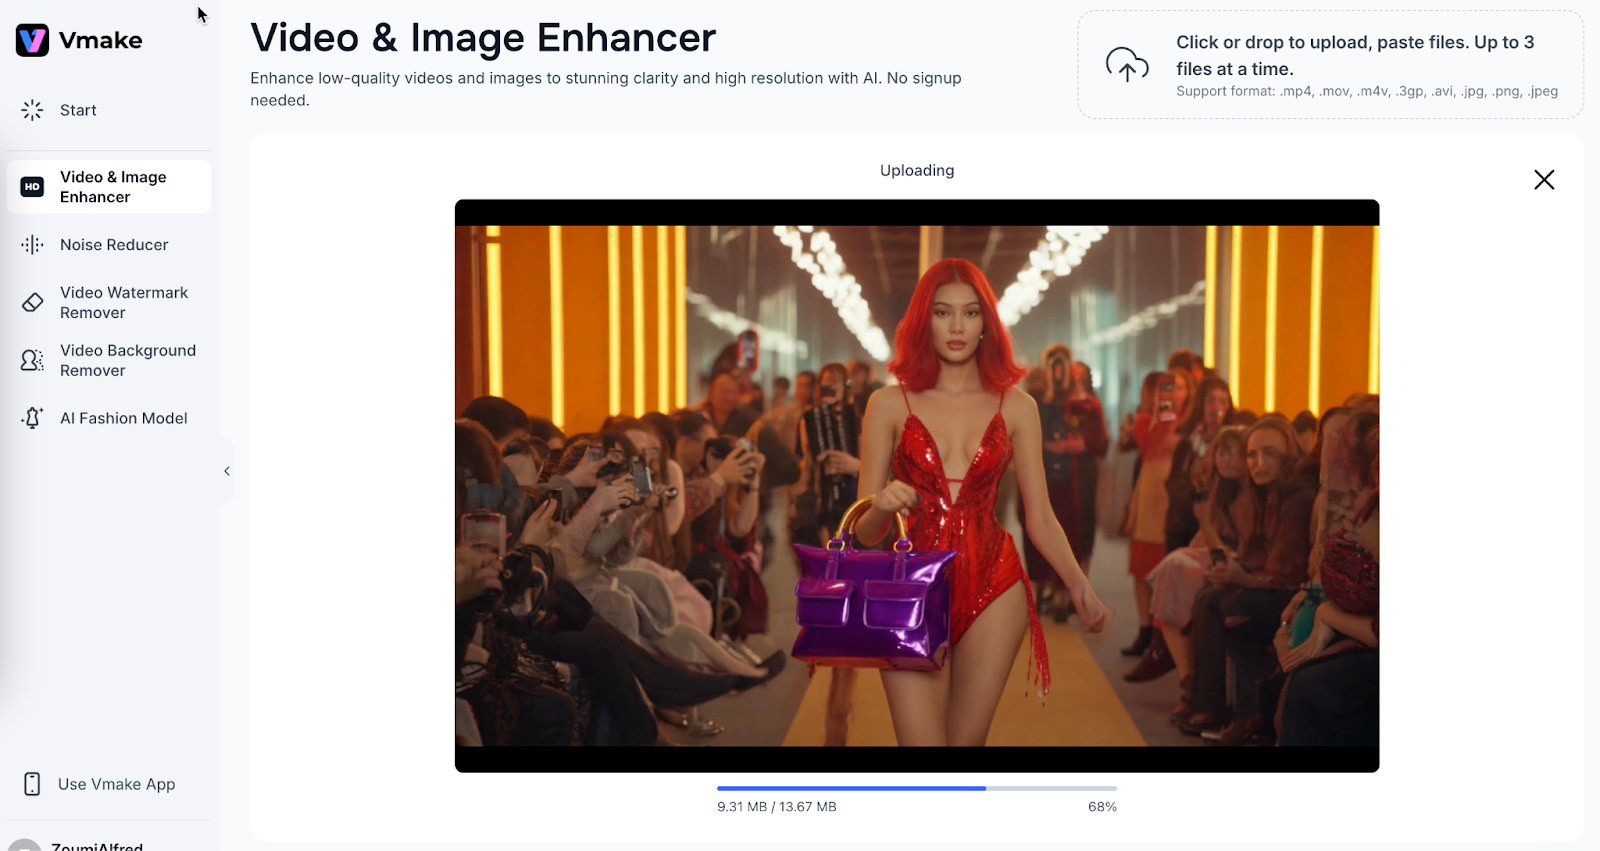Click the Vmake brand name
This screenshot has height=851, width=1600.
click(100, 40)
